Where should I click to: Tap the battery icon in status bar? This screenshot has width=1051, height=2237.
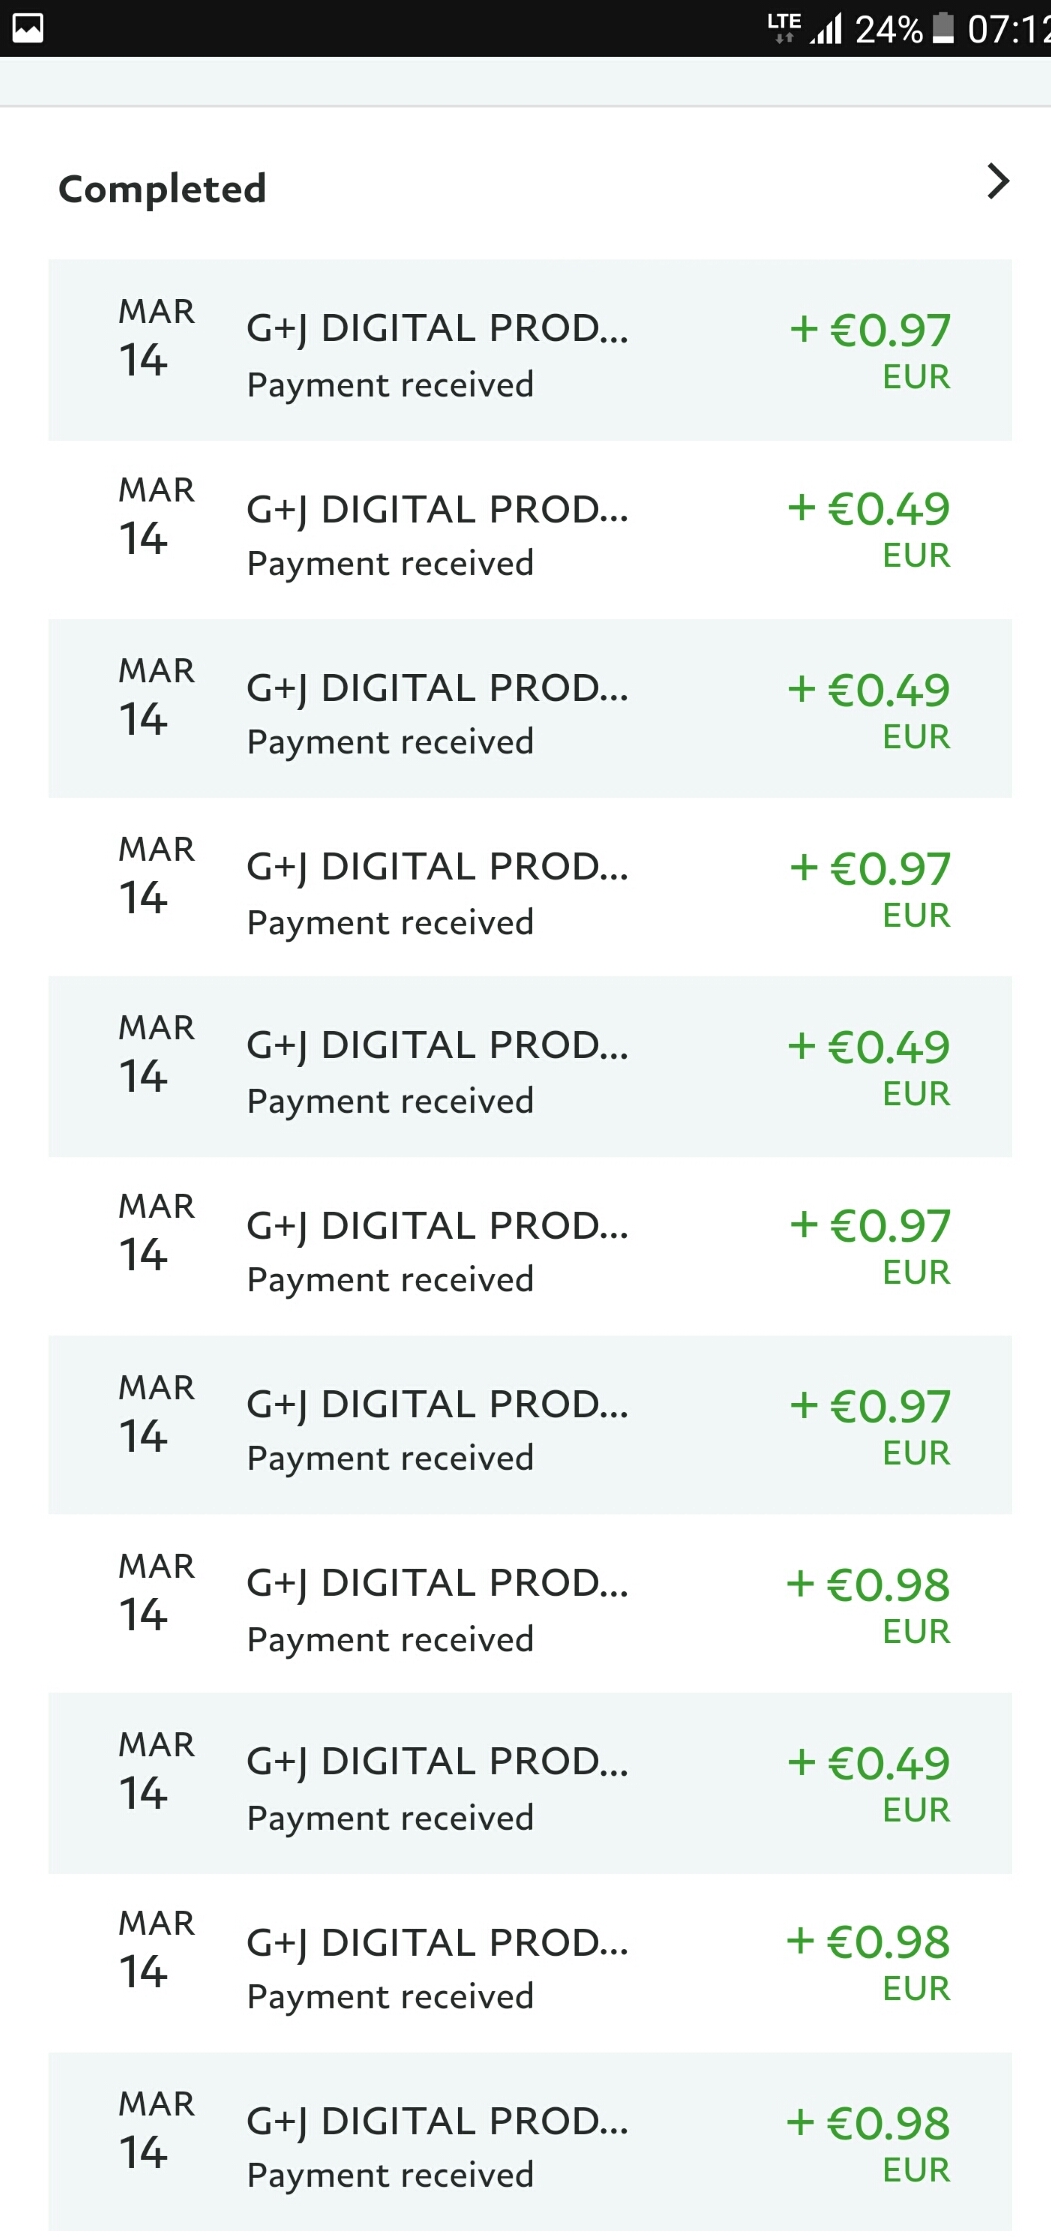[x=942, y=28]
